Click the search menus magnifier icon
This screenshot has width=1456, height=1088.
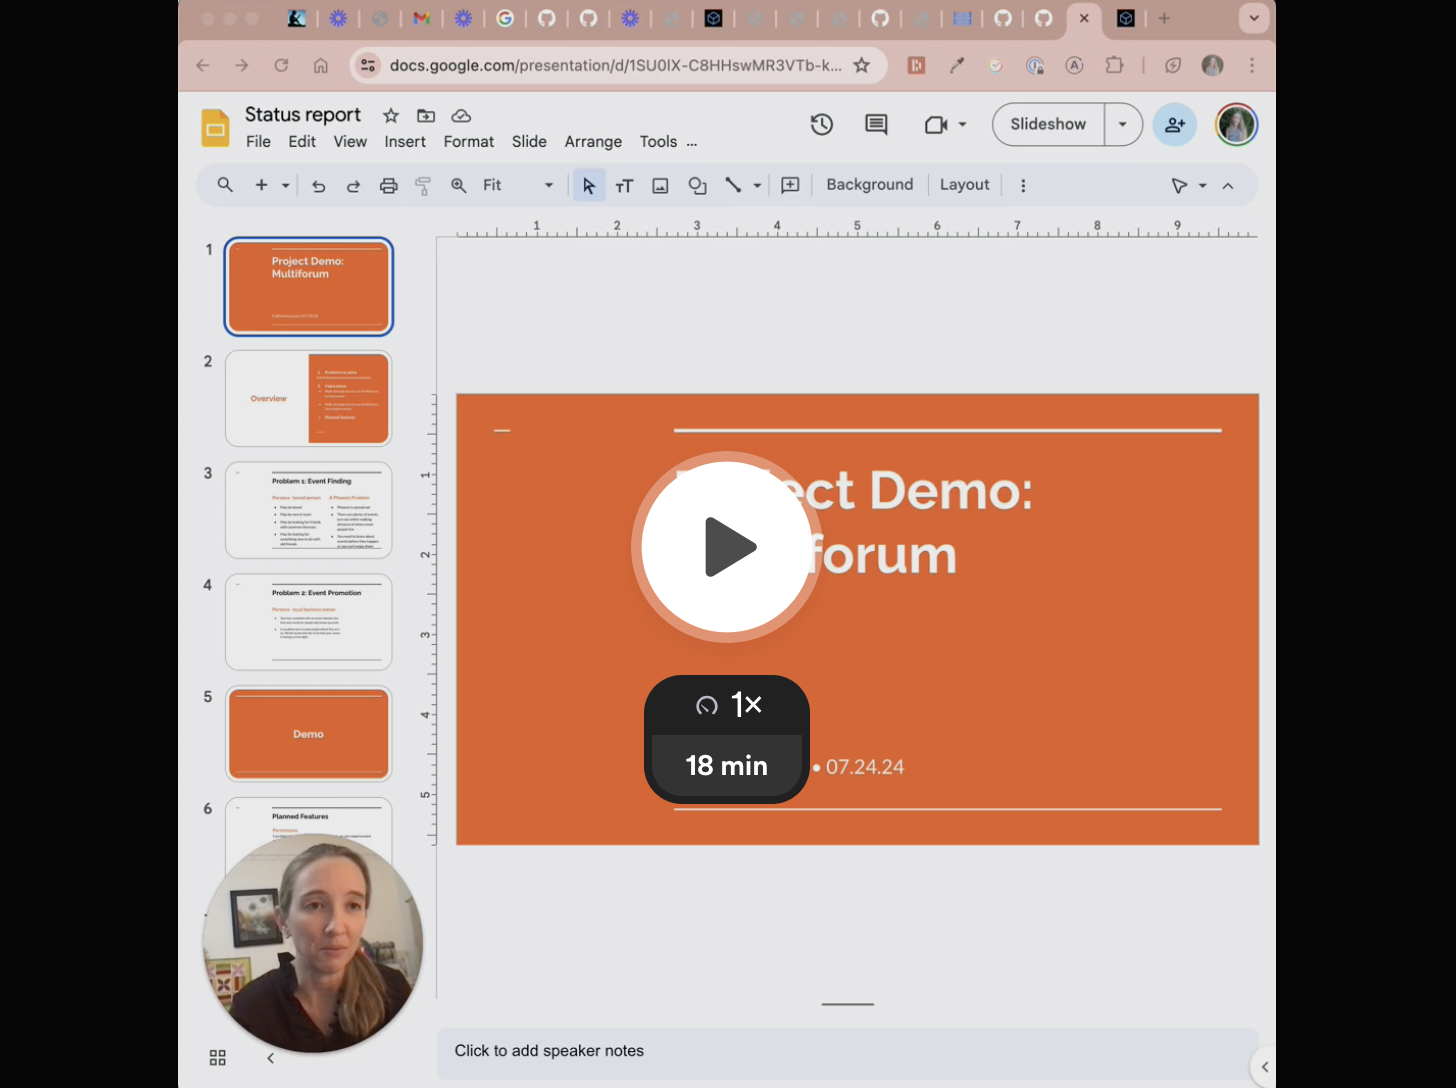click(x=225, y=185)
